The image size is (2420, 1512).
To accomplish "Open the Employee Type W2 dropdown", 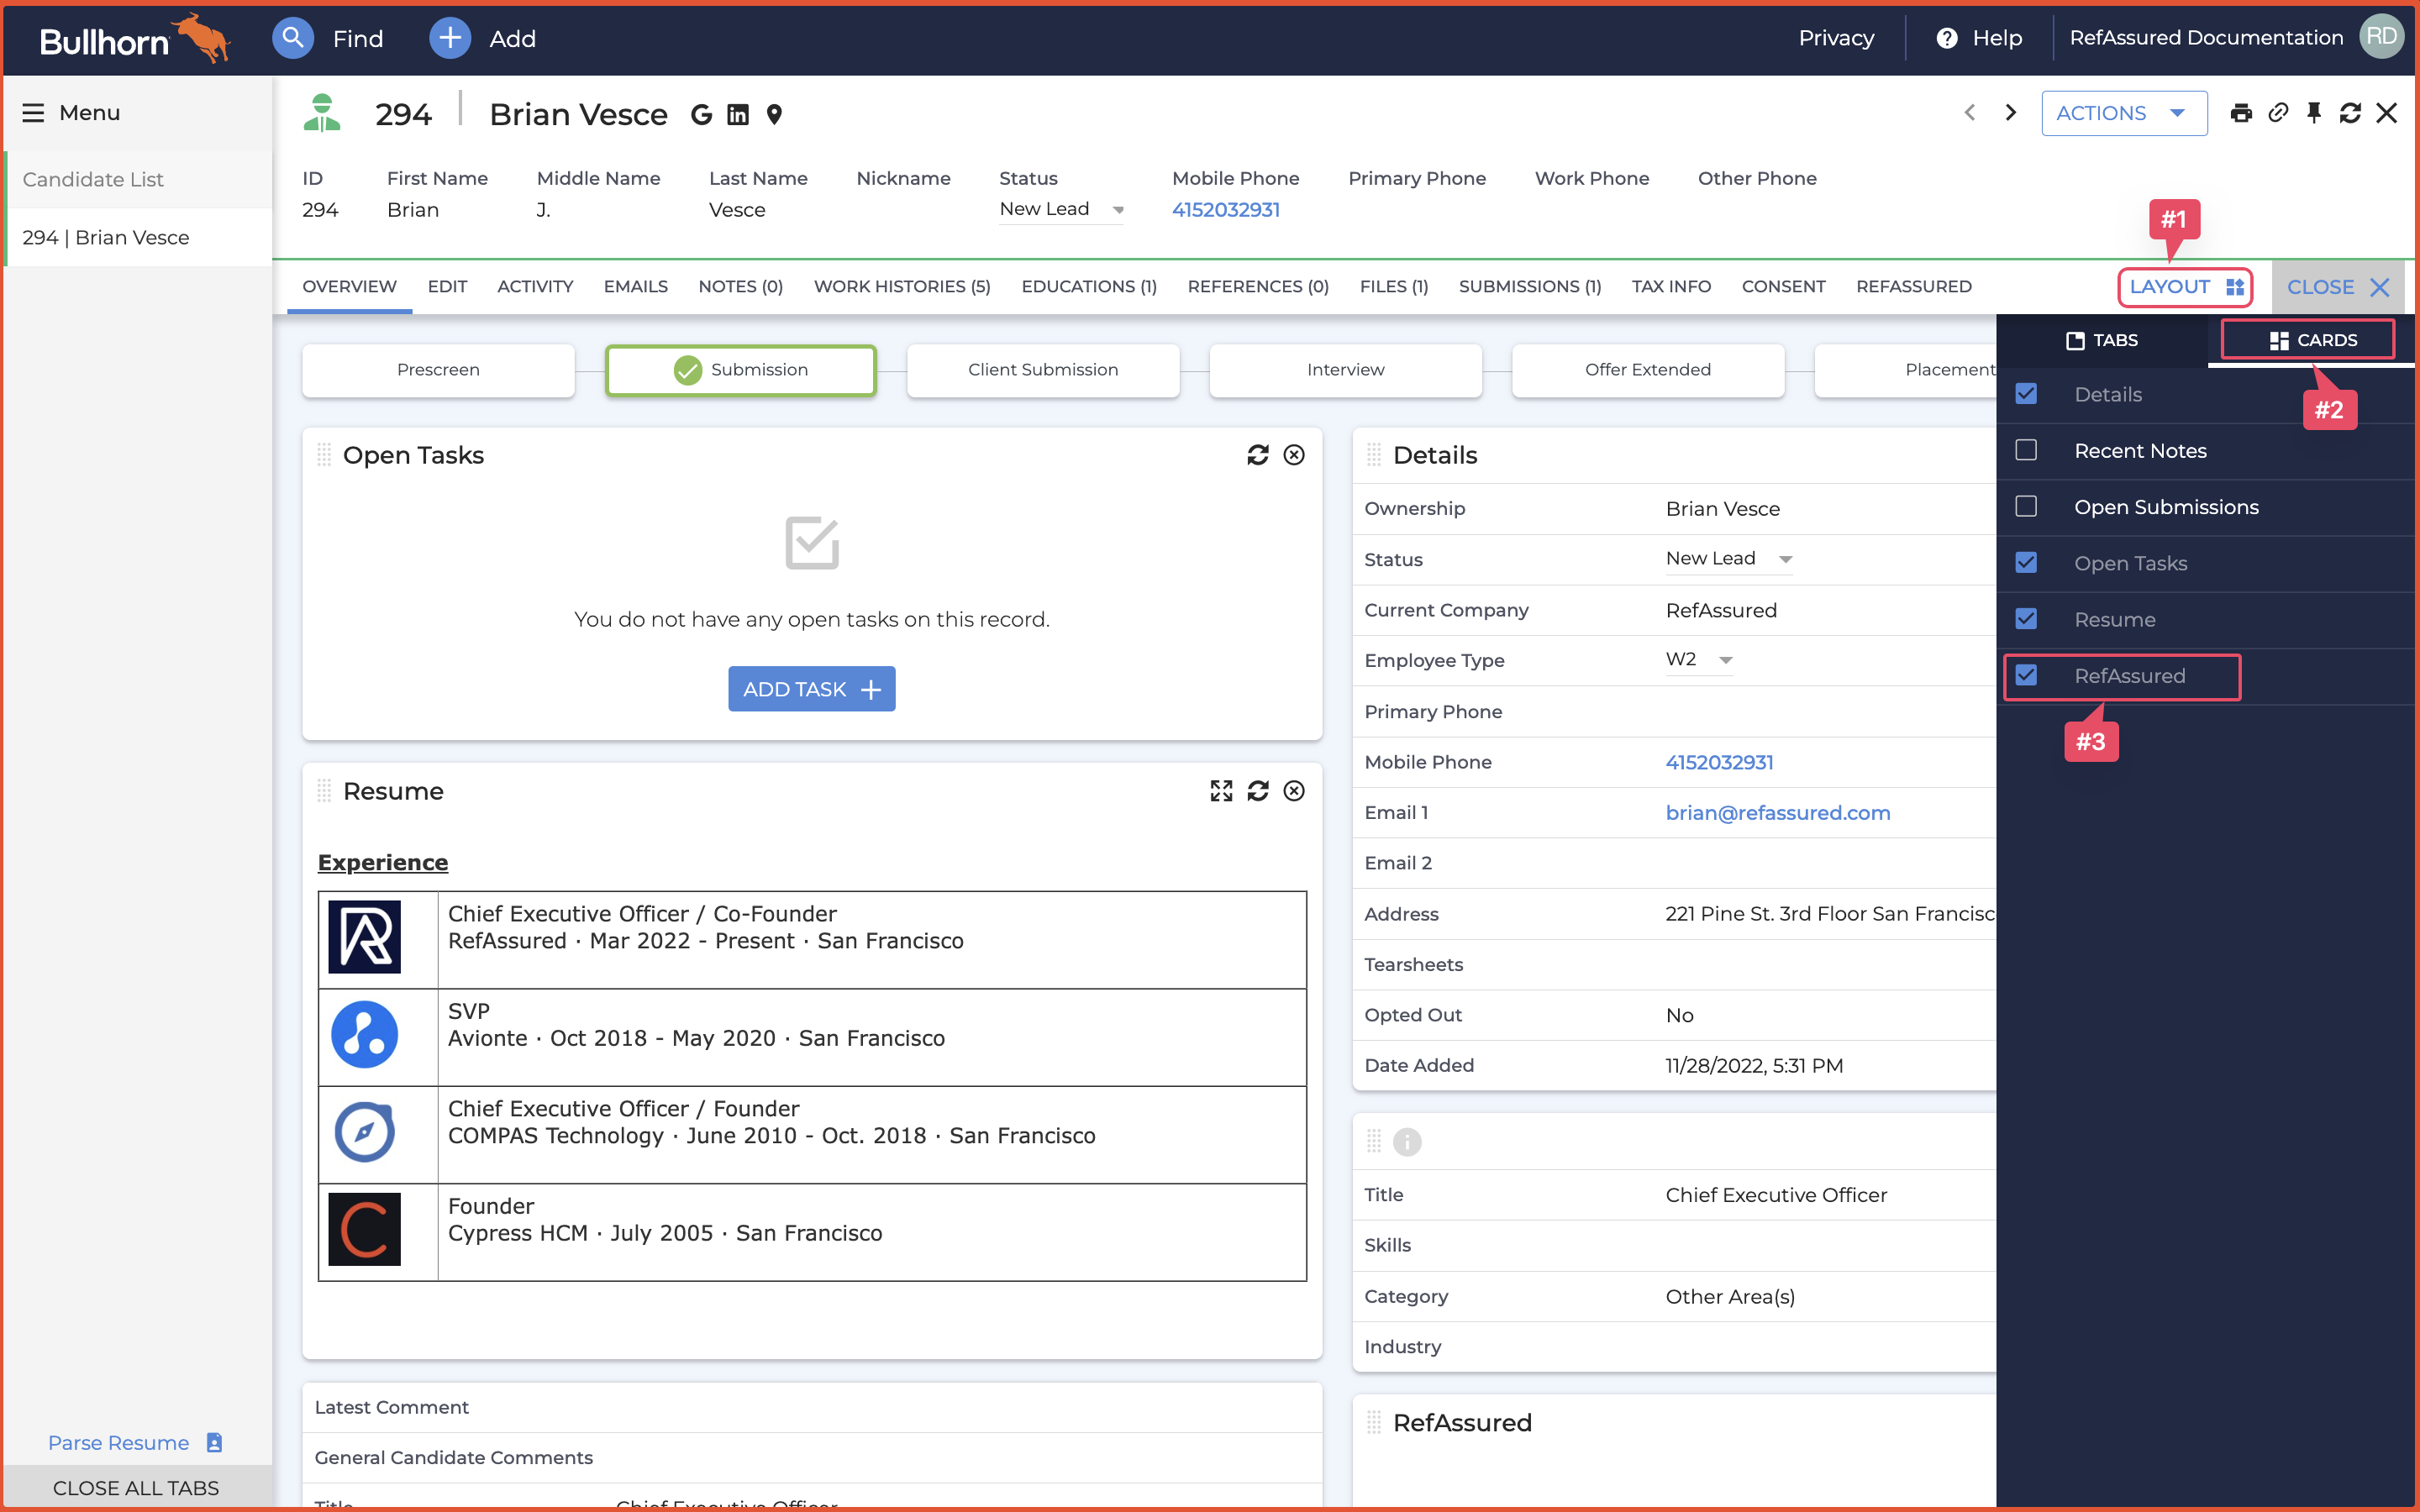I will click(x=1727, y=660).
